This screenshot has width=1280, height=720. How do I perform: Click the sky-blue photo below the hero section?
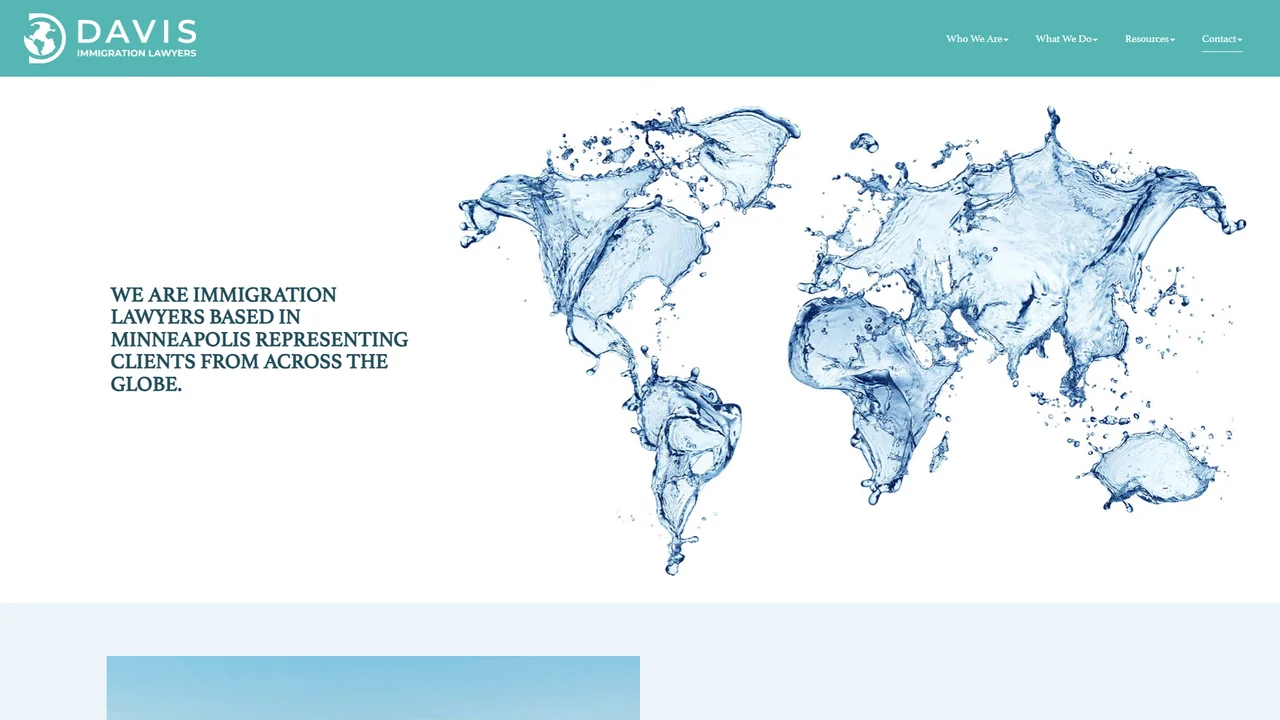(x=373, y=688)
